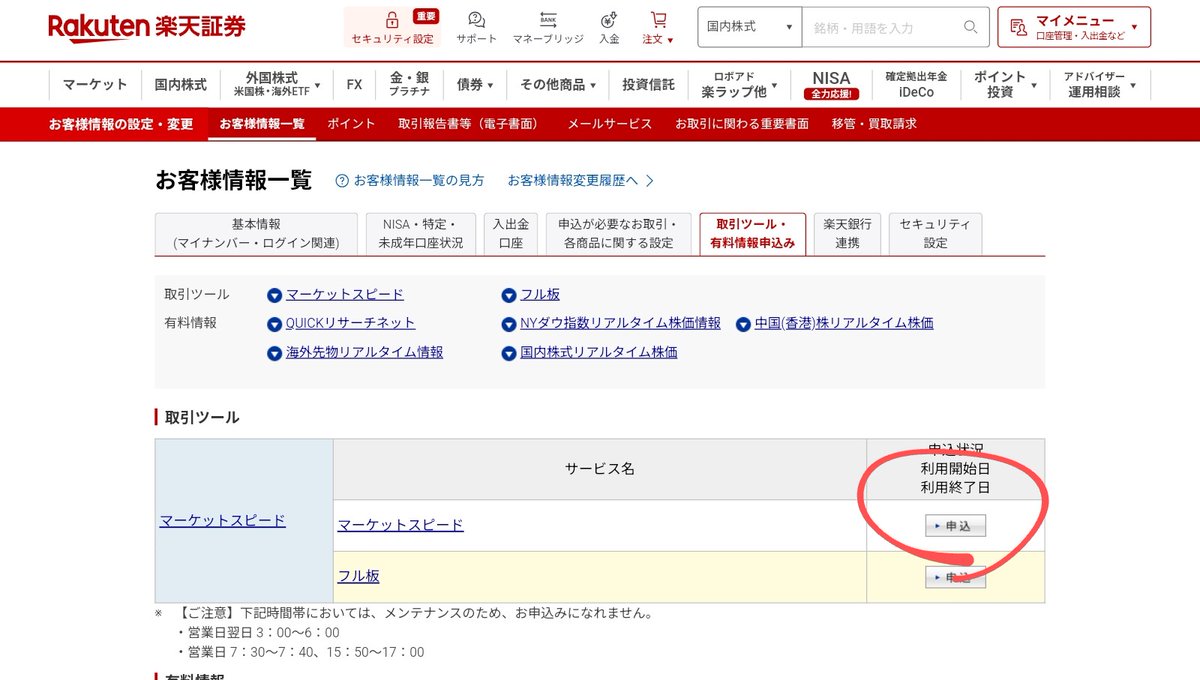Click the arrow icon beside NYダウ指数リアルタイム株価情報
The height and width of the screenshot is (680, 1200).
click(x=510, y=324)
